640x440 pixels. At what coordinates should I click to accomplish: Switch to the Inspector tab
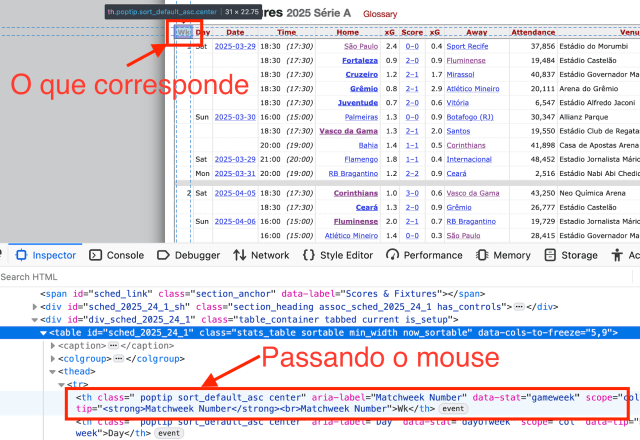click(45, 255)
